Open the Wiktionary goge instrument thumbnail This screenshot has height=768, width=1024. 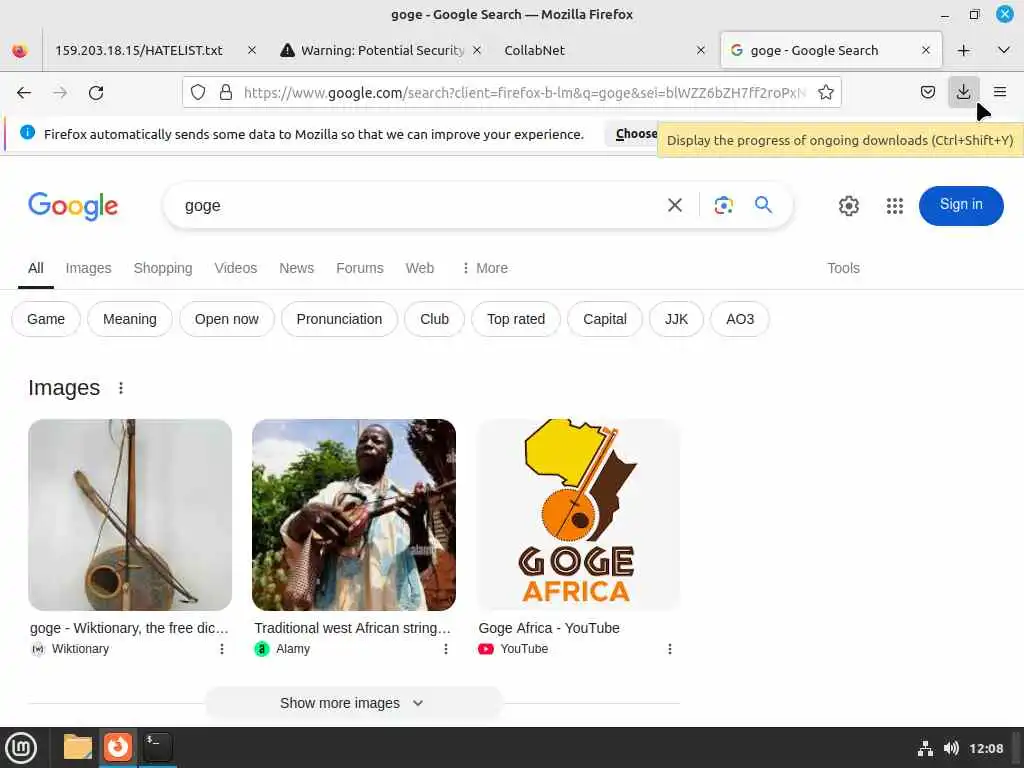130,515
